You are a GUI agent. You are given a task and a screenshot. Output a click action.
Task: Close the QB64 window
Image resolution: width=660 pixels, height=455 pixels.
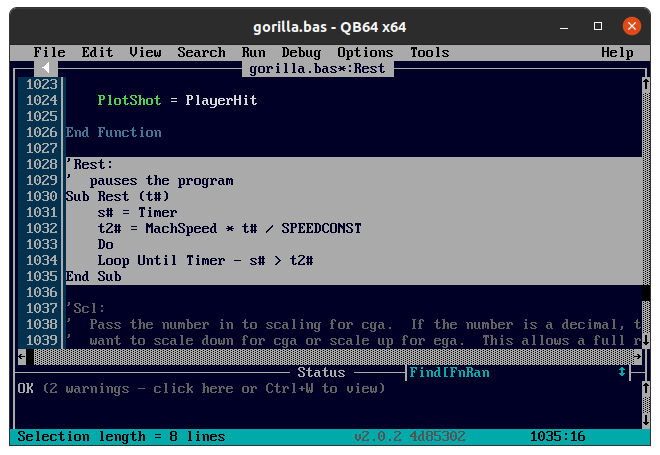point(632,26)
